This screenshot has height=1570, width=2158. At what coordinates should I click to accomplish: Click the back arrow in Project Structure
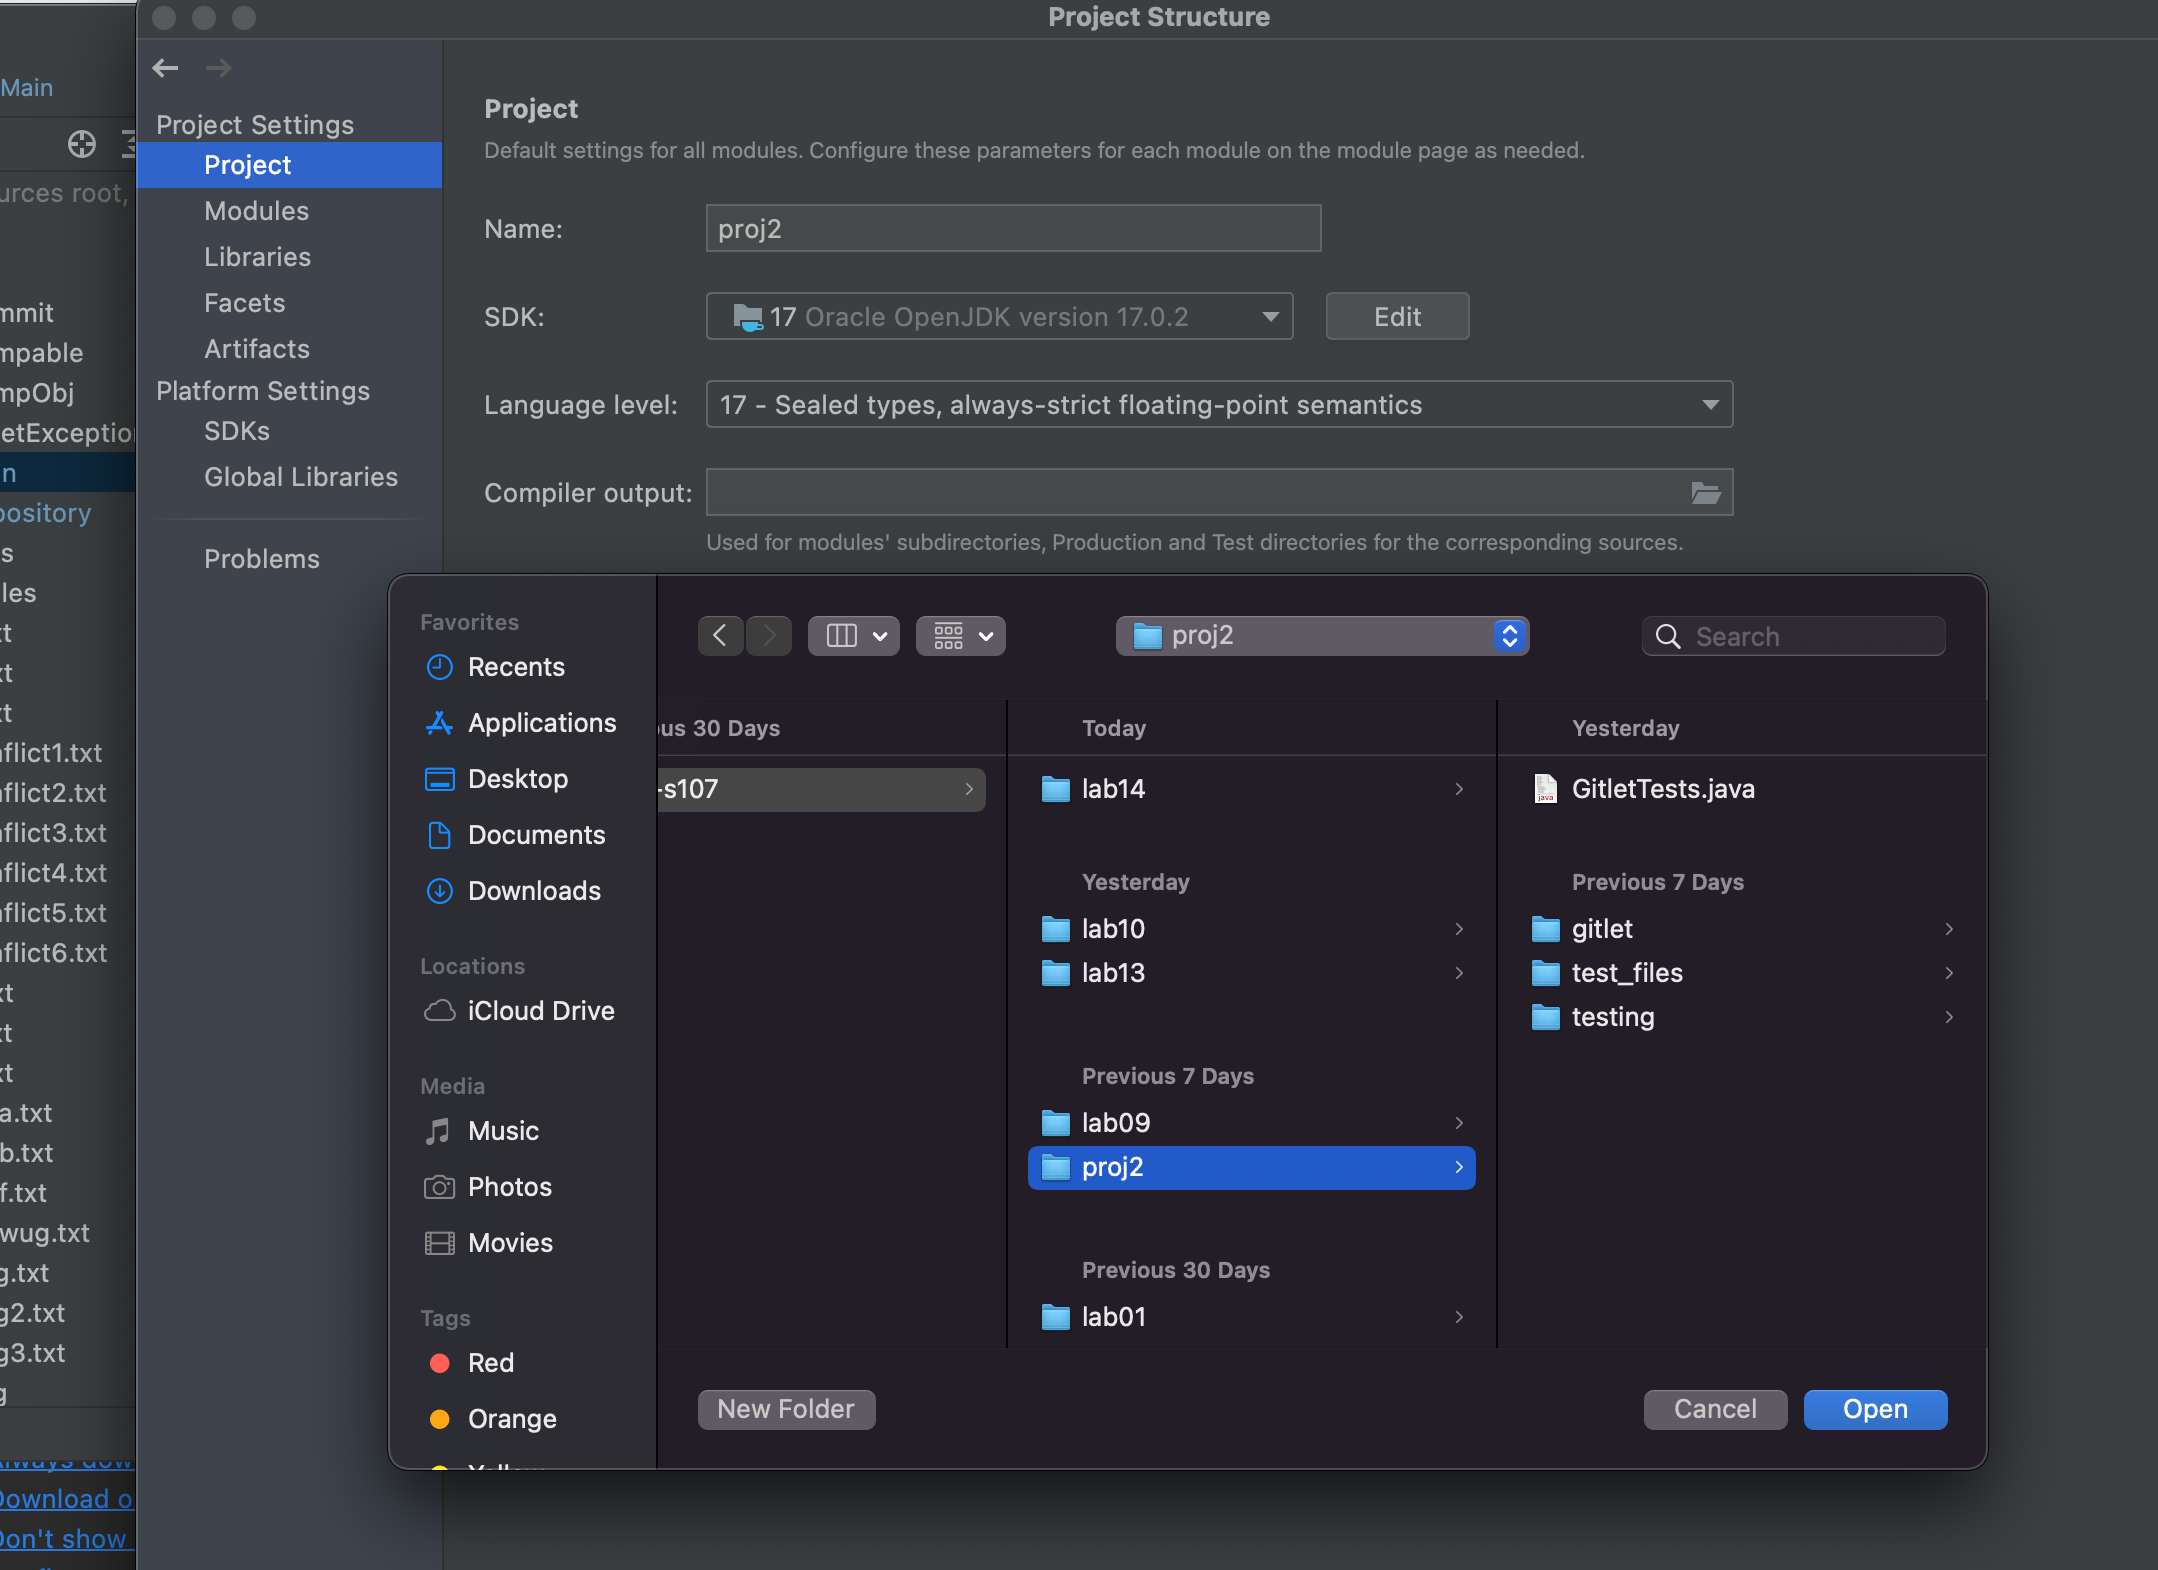(x=165, y=68)
